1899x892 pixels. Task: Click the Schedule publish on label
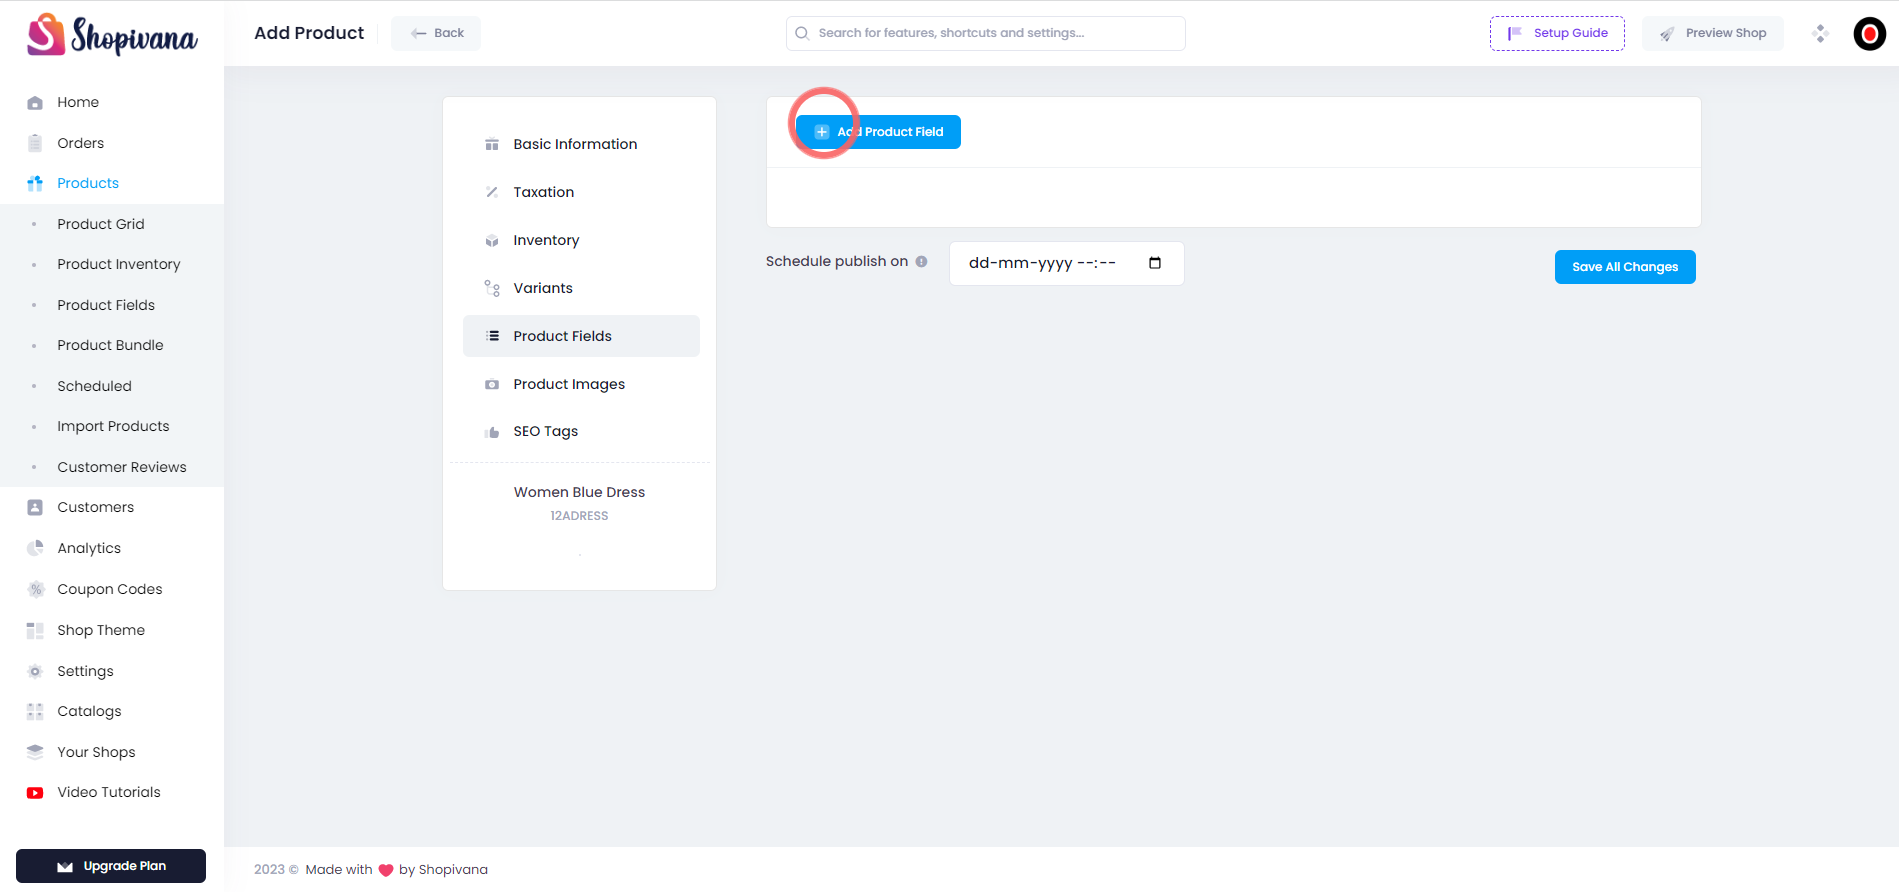pos(837,261)
